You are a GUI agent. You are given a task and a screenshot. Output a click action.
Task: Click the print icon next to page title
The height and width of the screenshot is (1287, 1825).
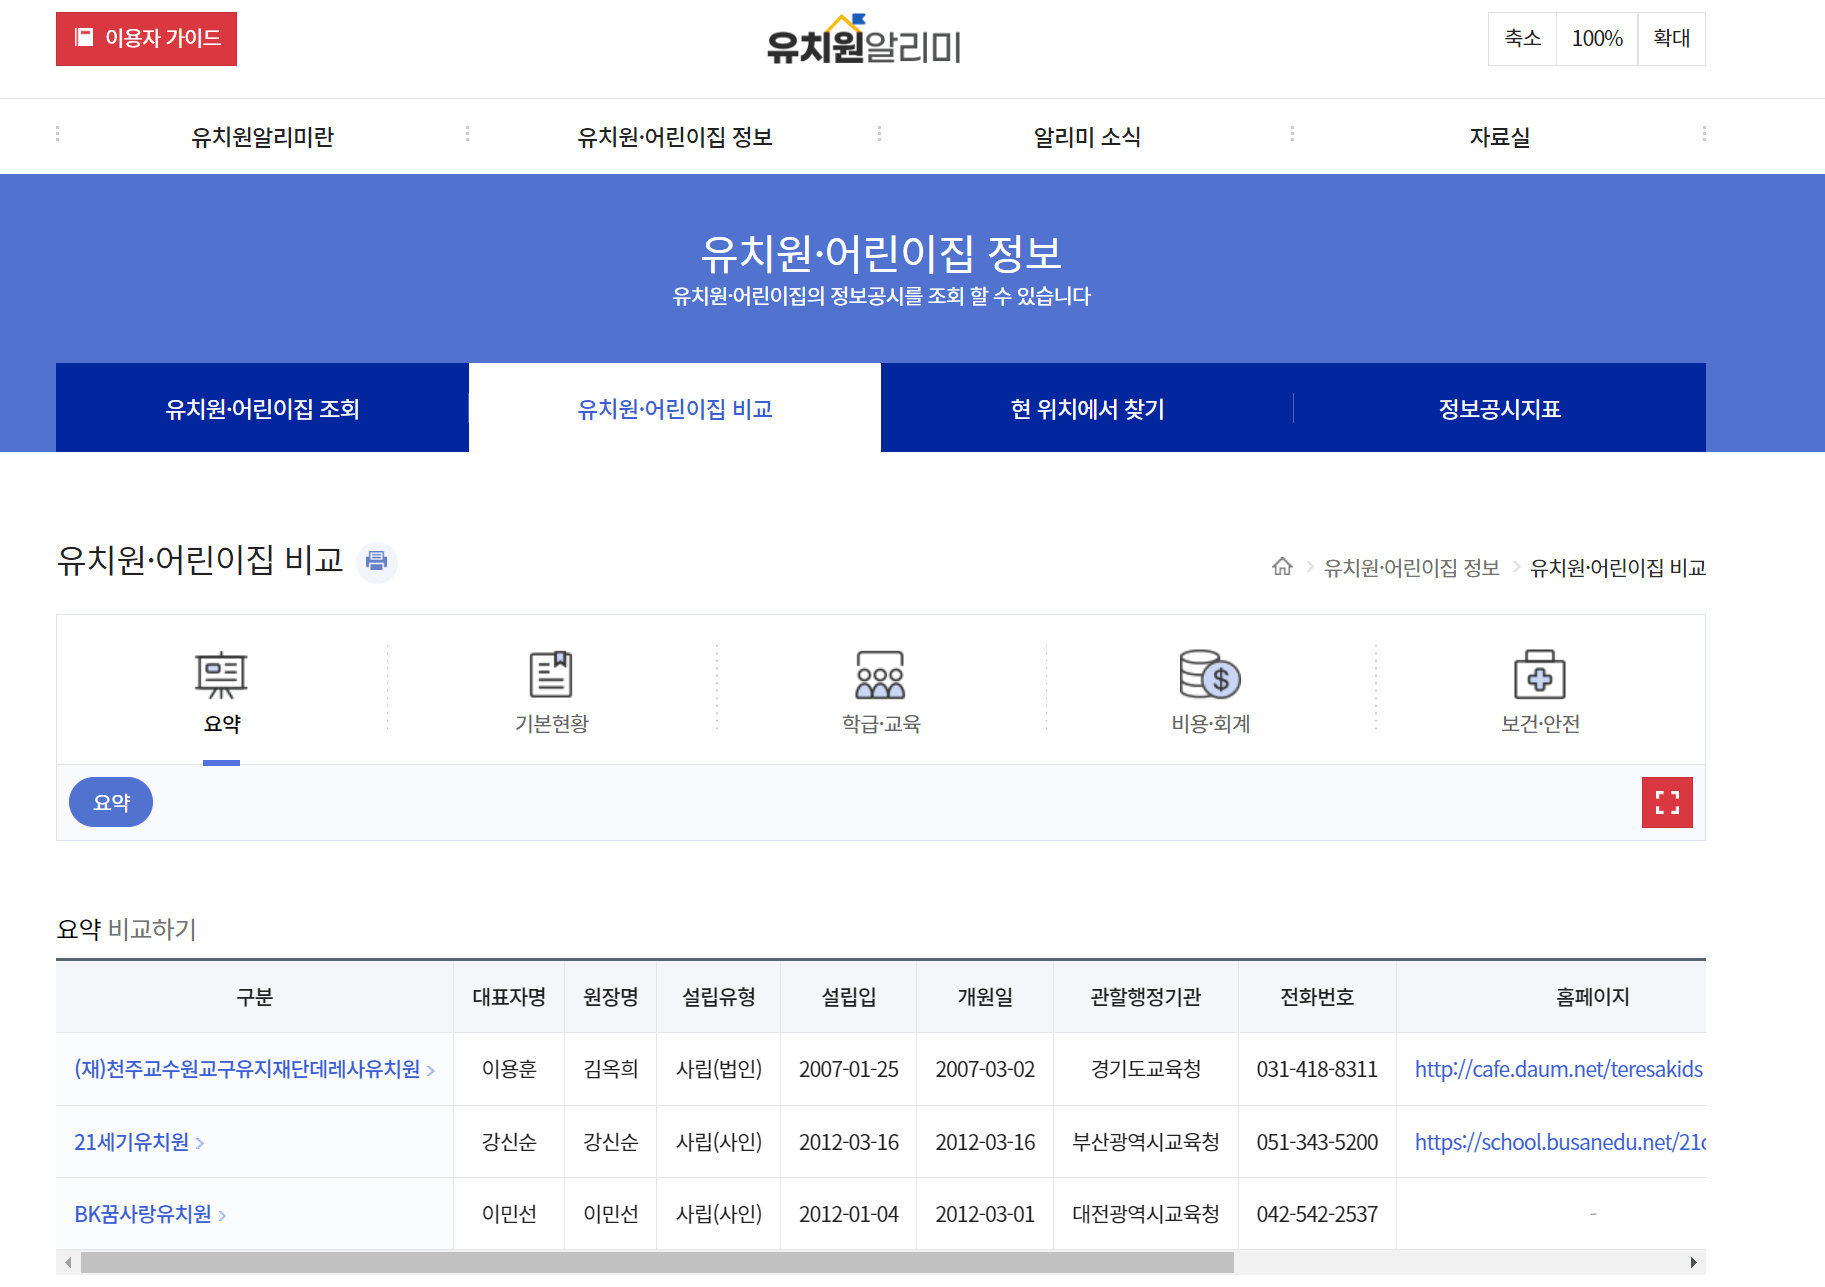pyautogui.click(x=377, y=562)
